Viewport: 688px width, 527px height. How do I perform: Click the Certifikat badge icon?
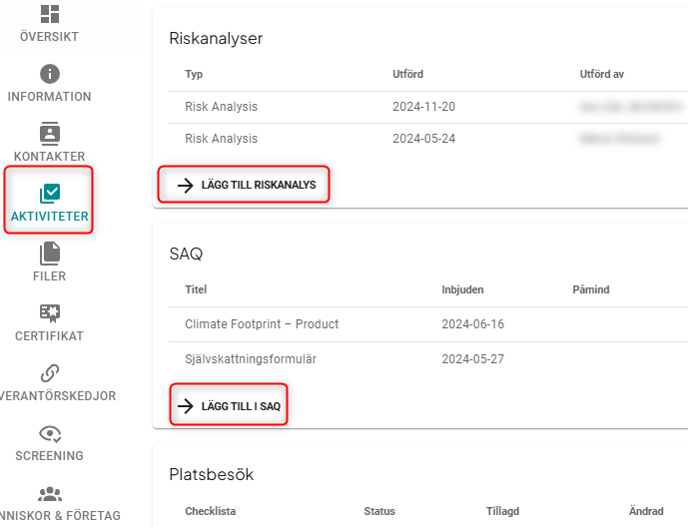click(x=49, y=313)
